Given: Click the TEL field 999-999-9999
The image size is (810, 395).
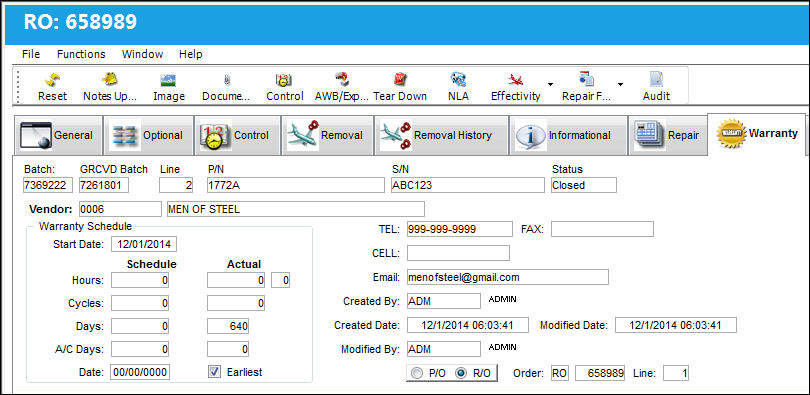Looking at the screenshot, I should click(x=460, y=229).
